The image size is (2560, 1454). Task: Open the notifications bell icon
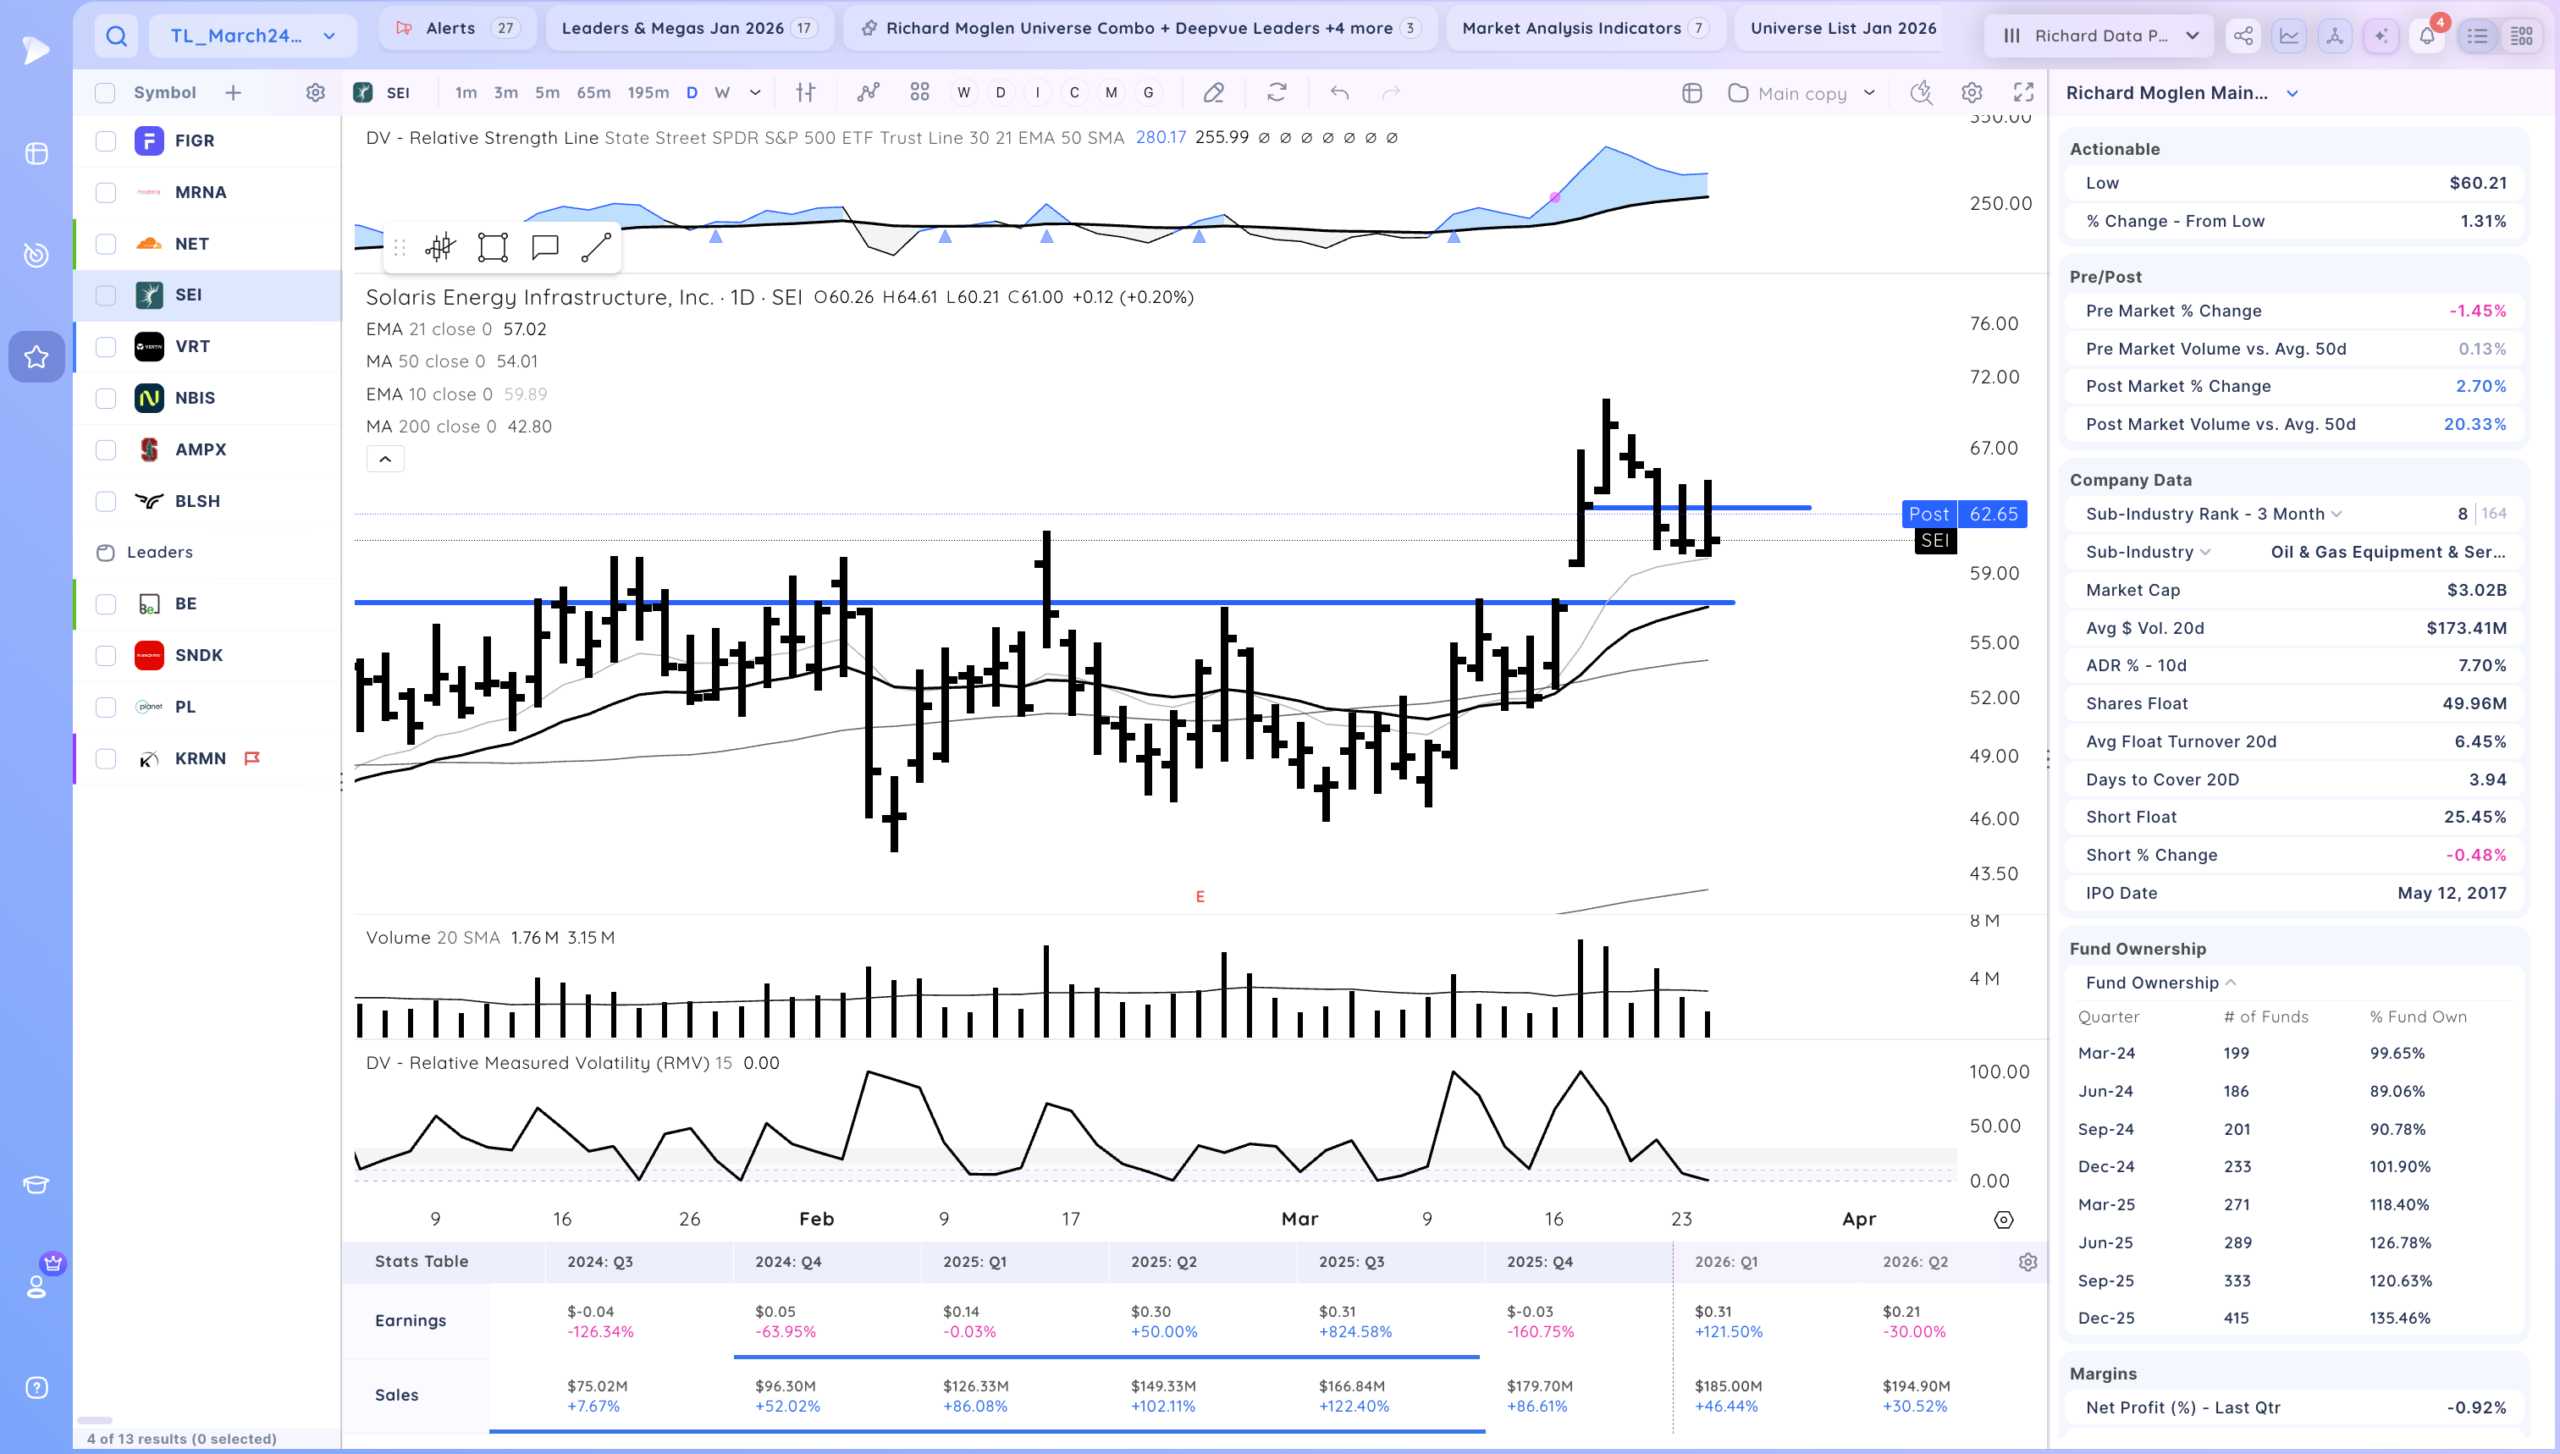(x=2427, y=36)
